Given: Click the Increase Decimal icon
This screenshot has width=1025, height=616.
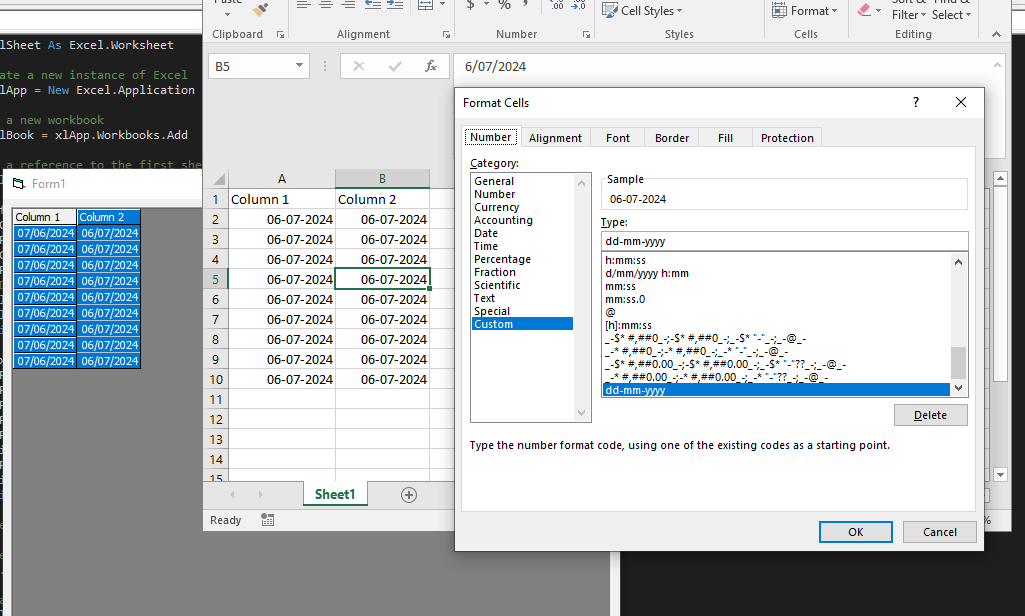Looking at the screenshot, I should coord(557,5).
